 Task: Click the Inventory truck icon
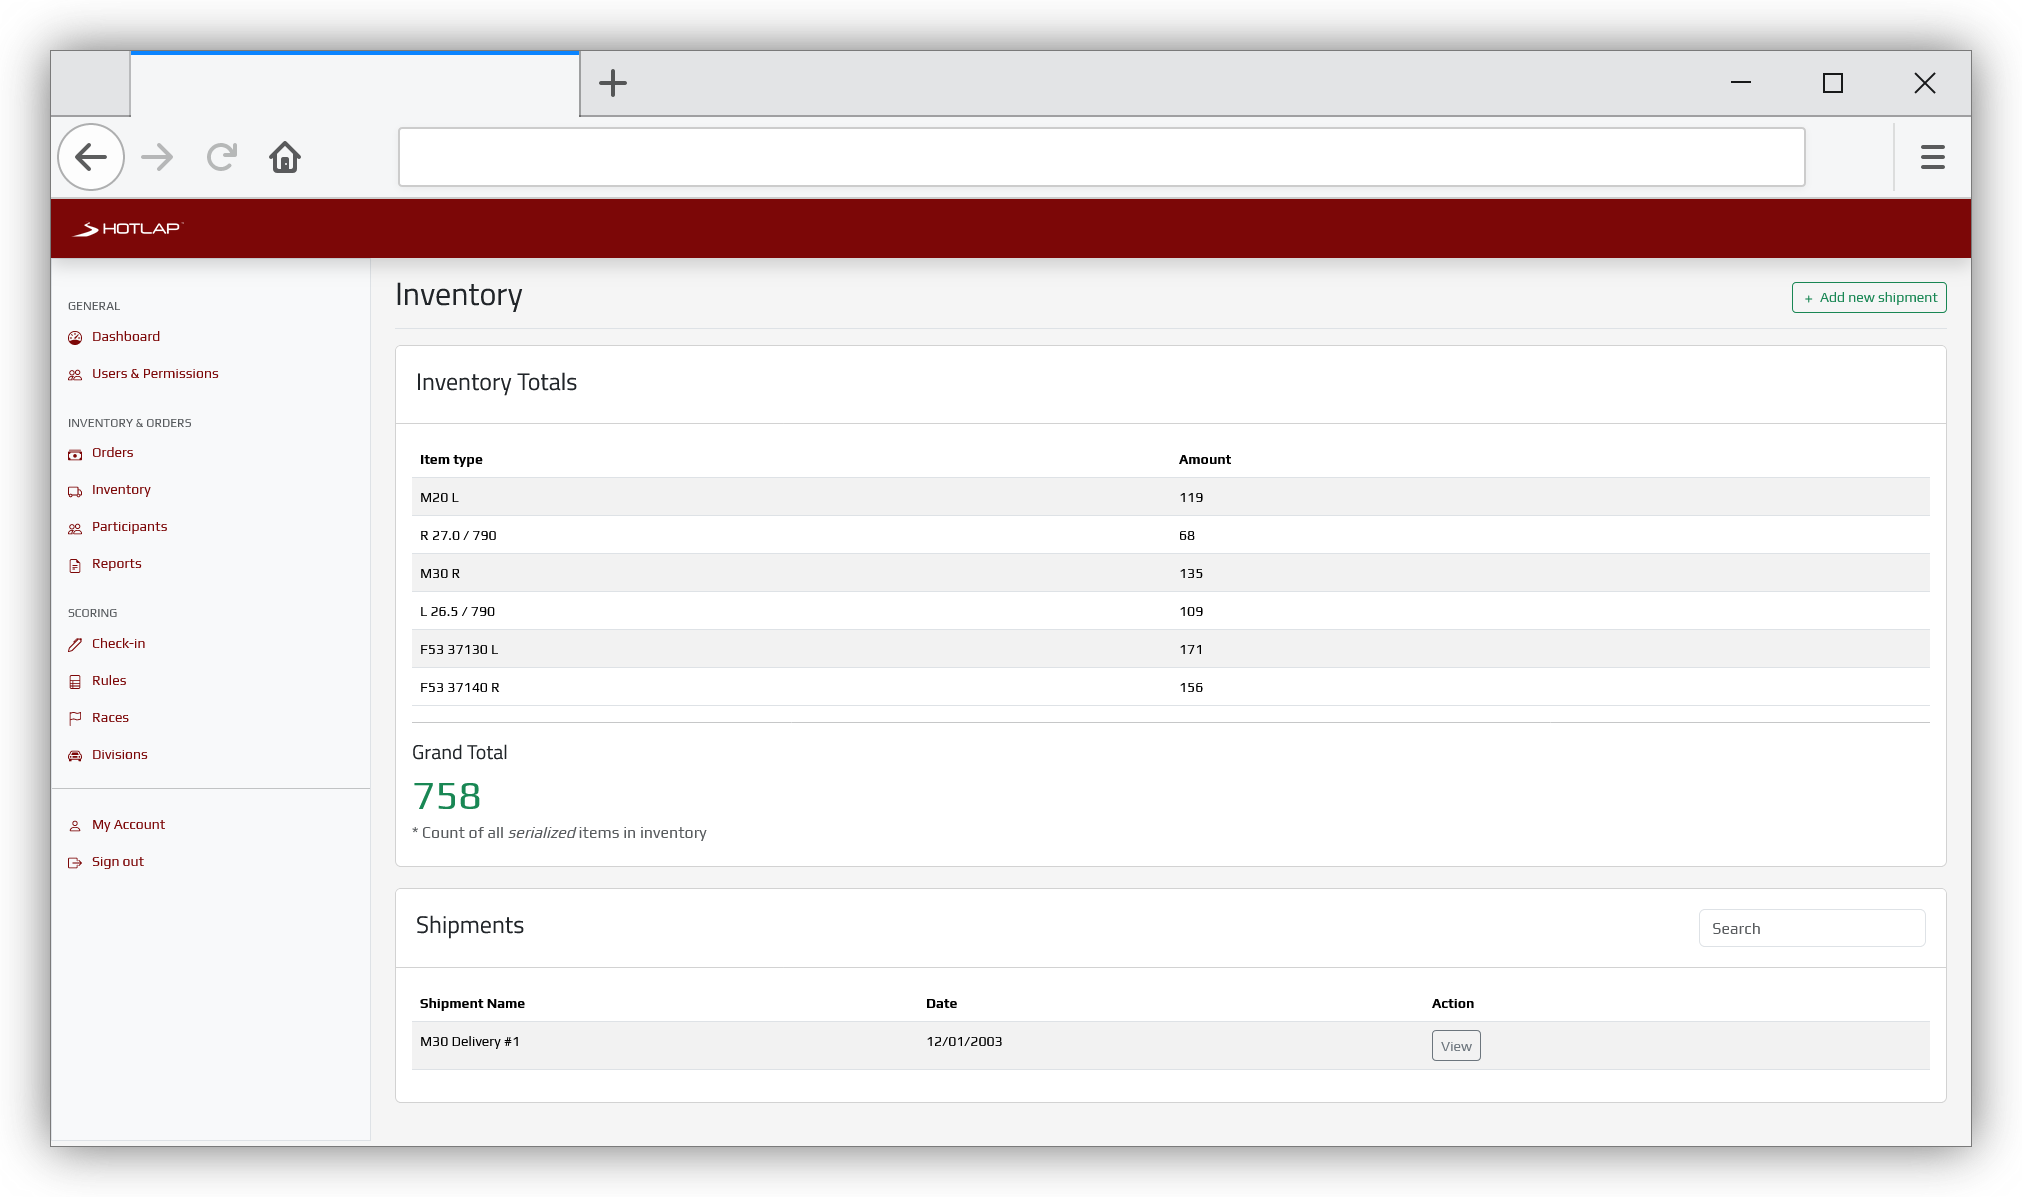(75, 490)
